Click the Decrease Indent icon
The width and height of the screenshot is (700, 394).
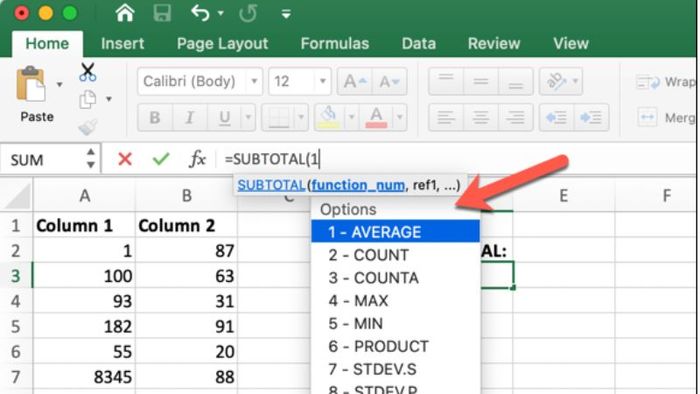click(556, 117)
